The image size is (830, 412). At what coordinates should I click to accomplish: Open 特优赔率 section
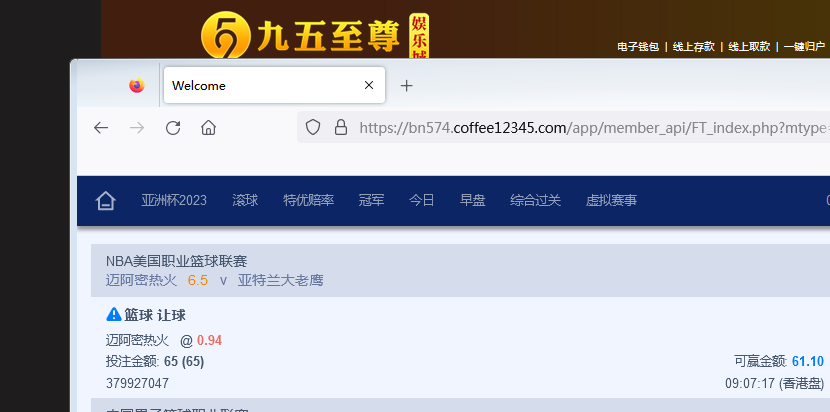(308, 201)
